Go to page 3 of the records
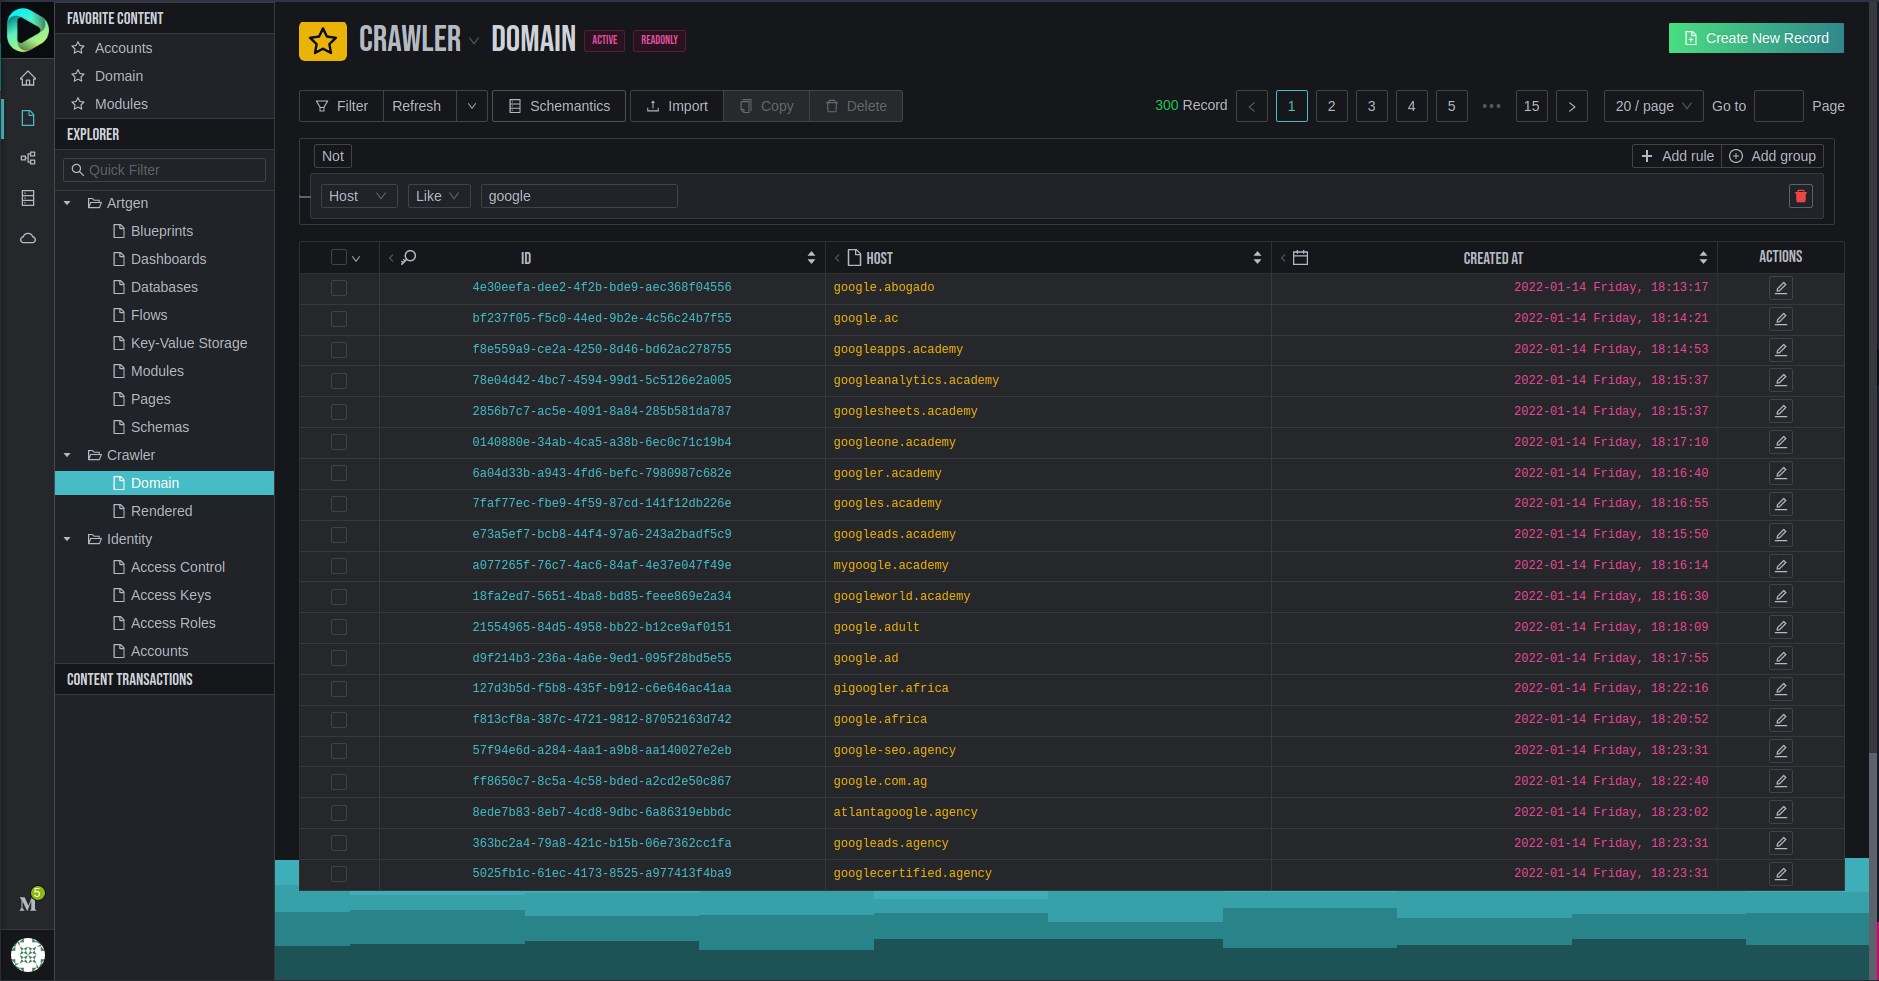1879x981 pixels. point(1371,106)
